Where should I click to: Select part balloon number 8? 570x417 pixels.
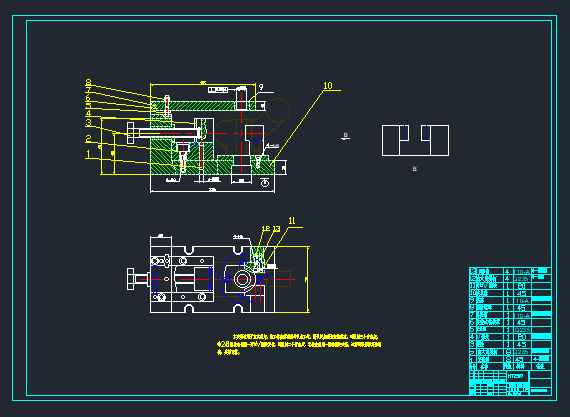click(x=88, y=83)
